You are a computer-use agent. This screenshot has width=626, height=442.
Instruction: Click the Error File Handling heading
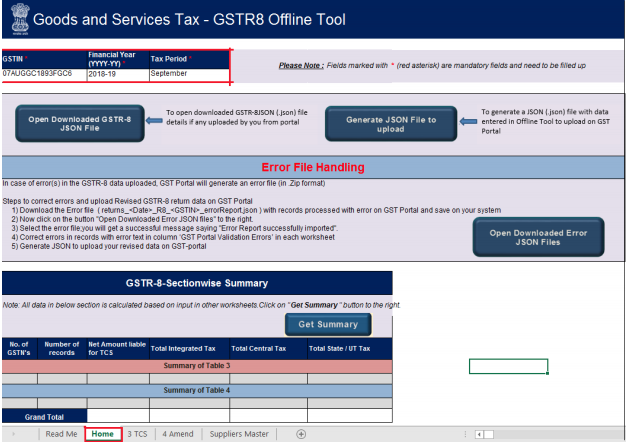click(313, 167)
